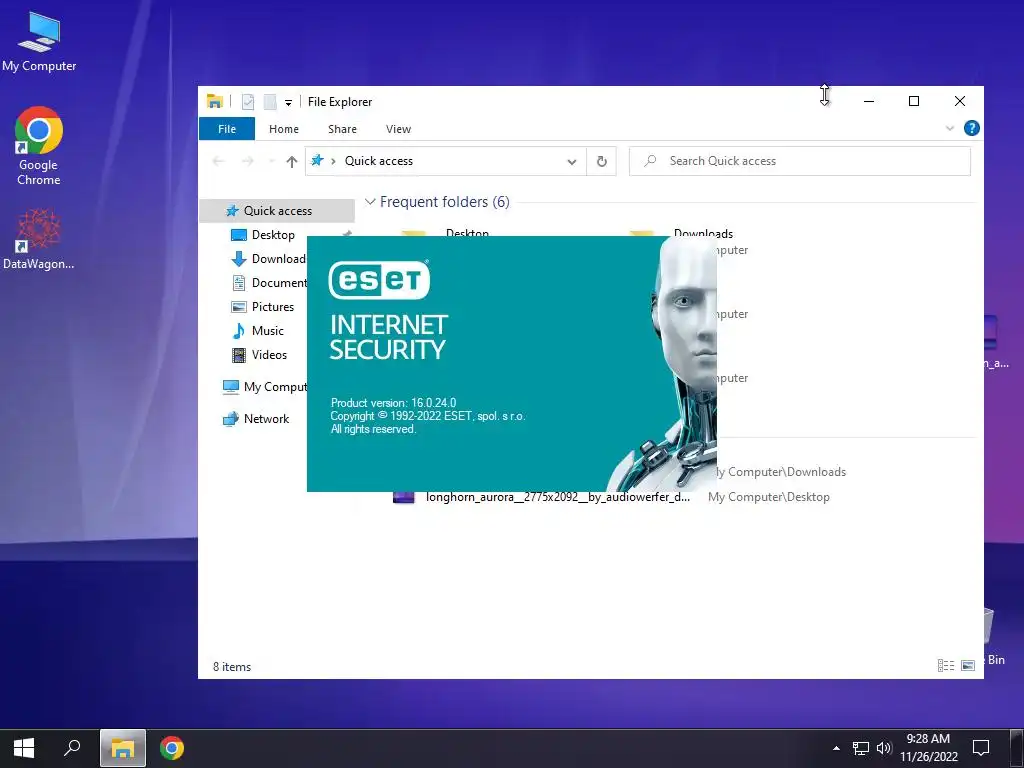Image resolution: width=1024 pixels, height=768 pixels.
Task: Expand the ribbon with the chevron
Action: pos(950,129)
